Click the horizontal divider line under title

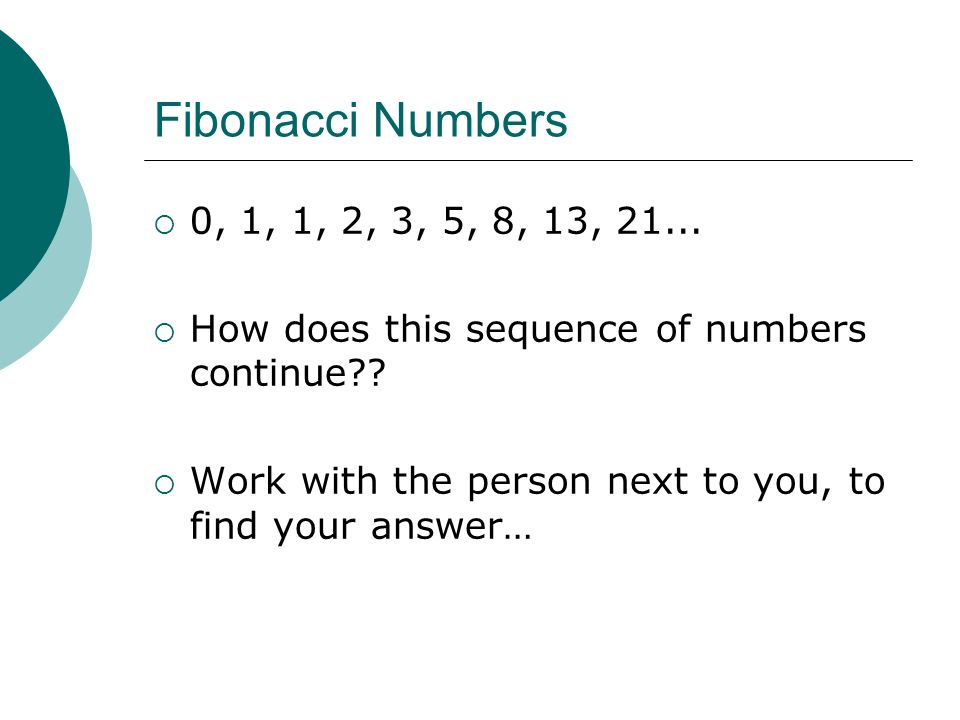tap(528, 160)
